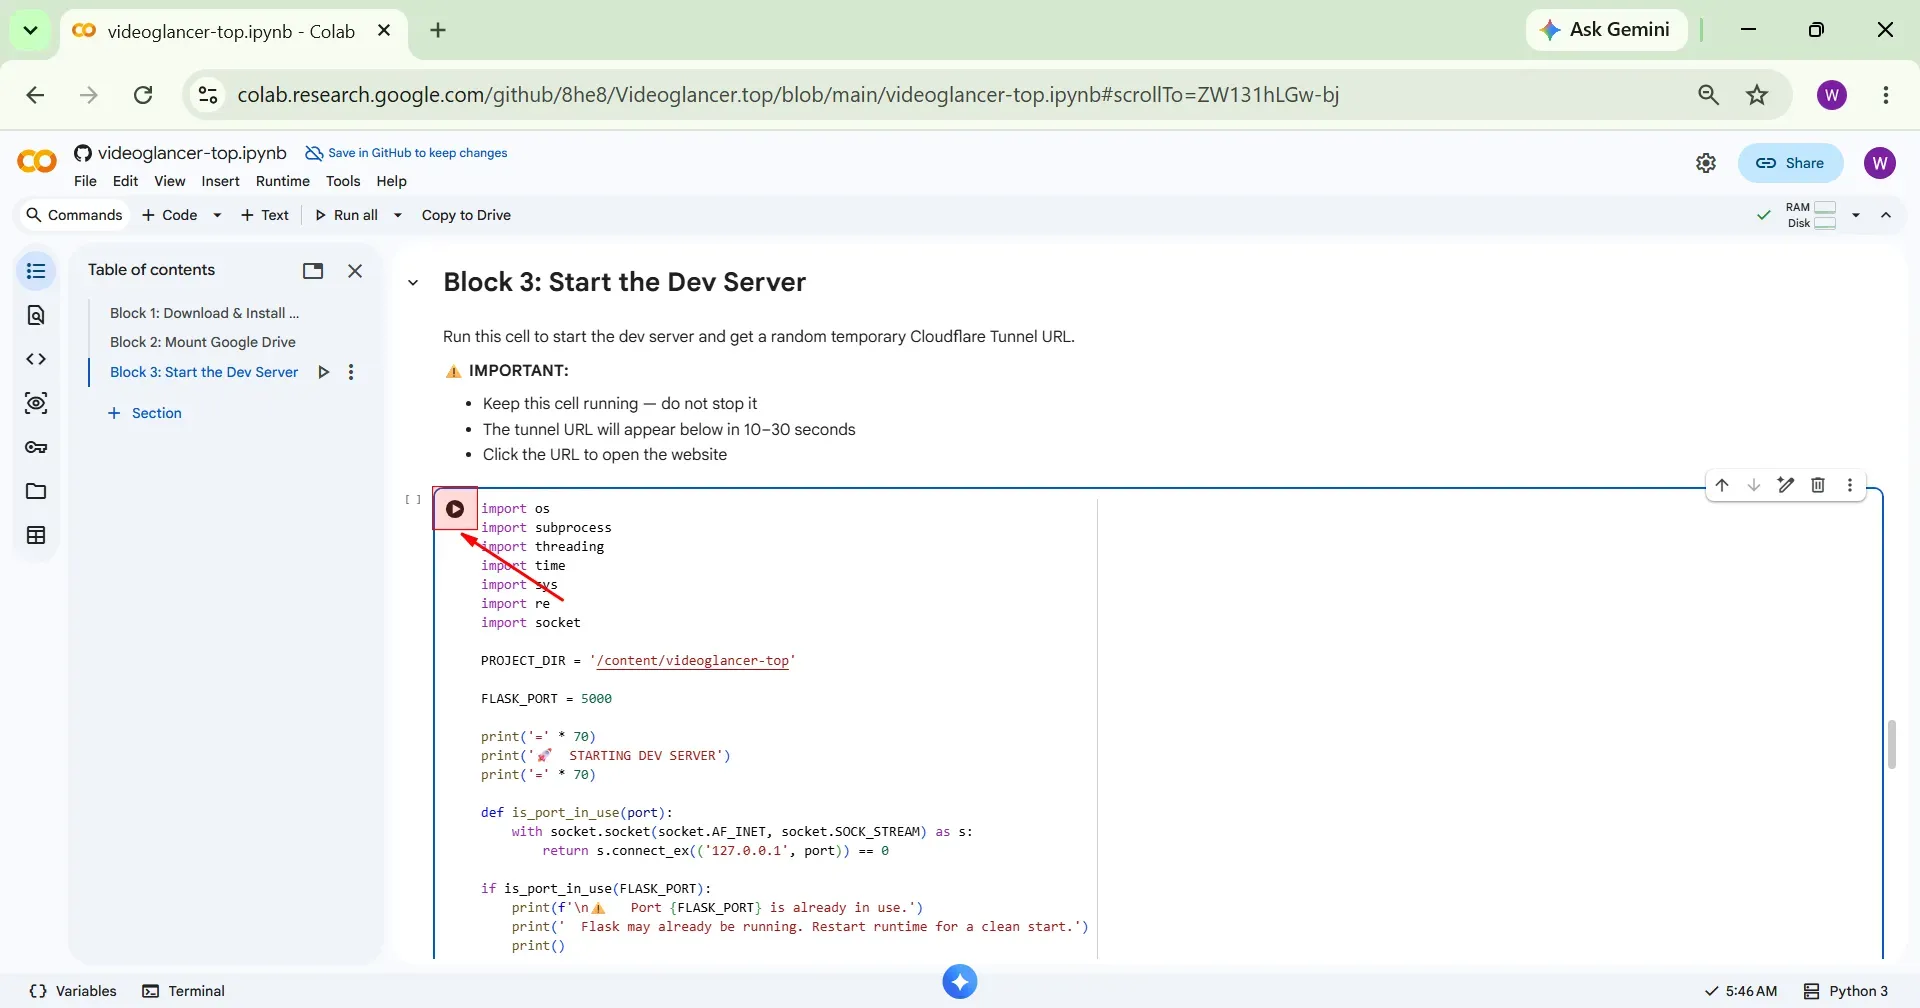Delete the cell with the trash icon

click(x=1818, y=485)
